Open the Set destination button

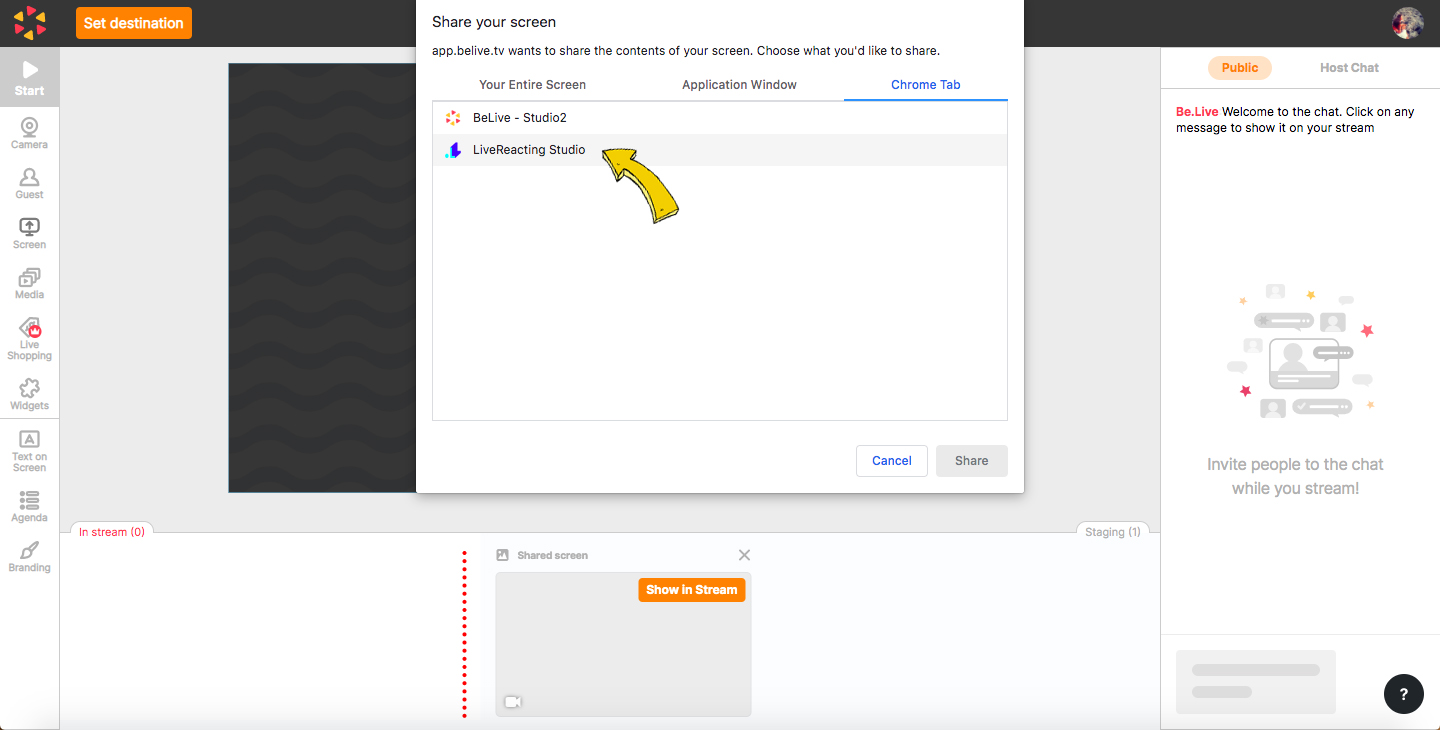point(134,23)
